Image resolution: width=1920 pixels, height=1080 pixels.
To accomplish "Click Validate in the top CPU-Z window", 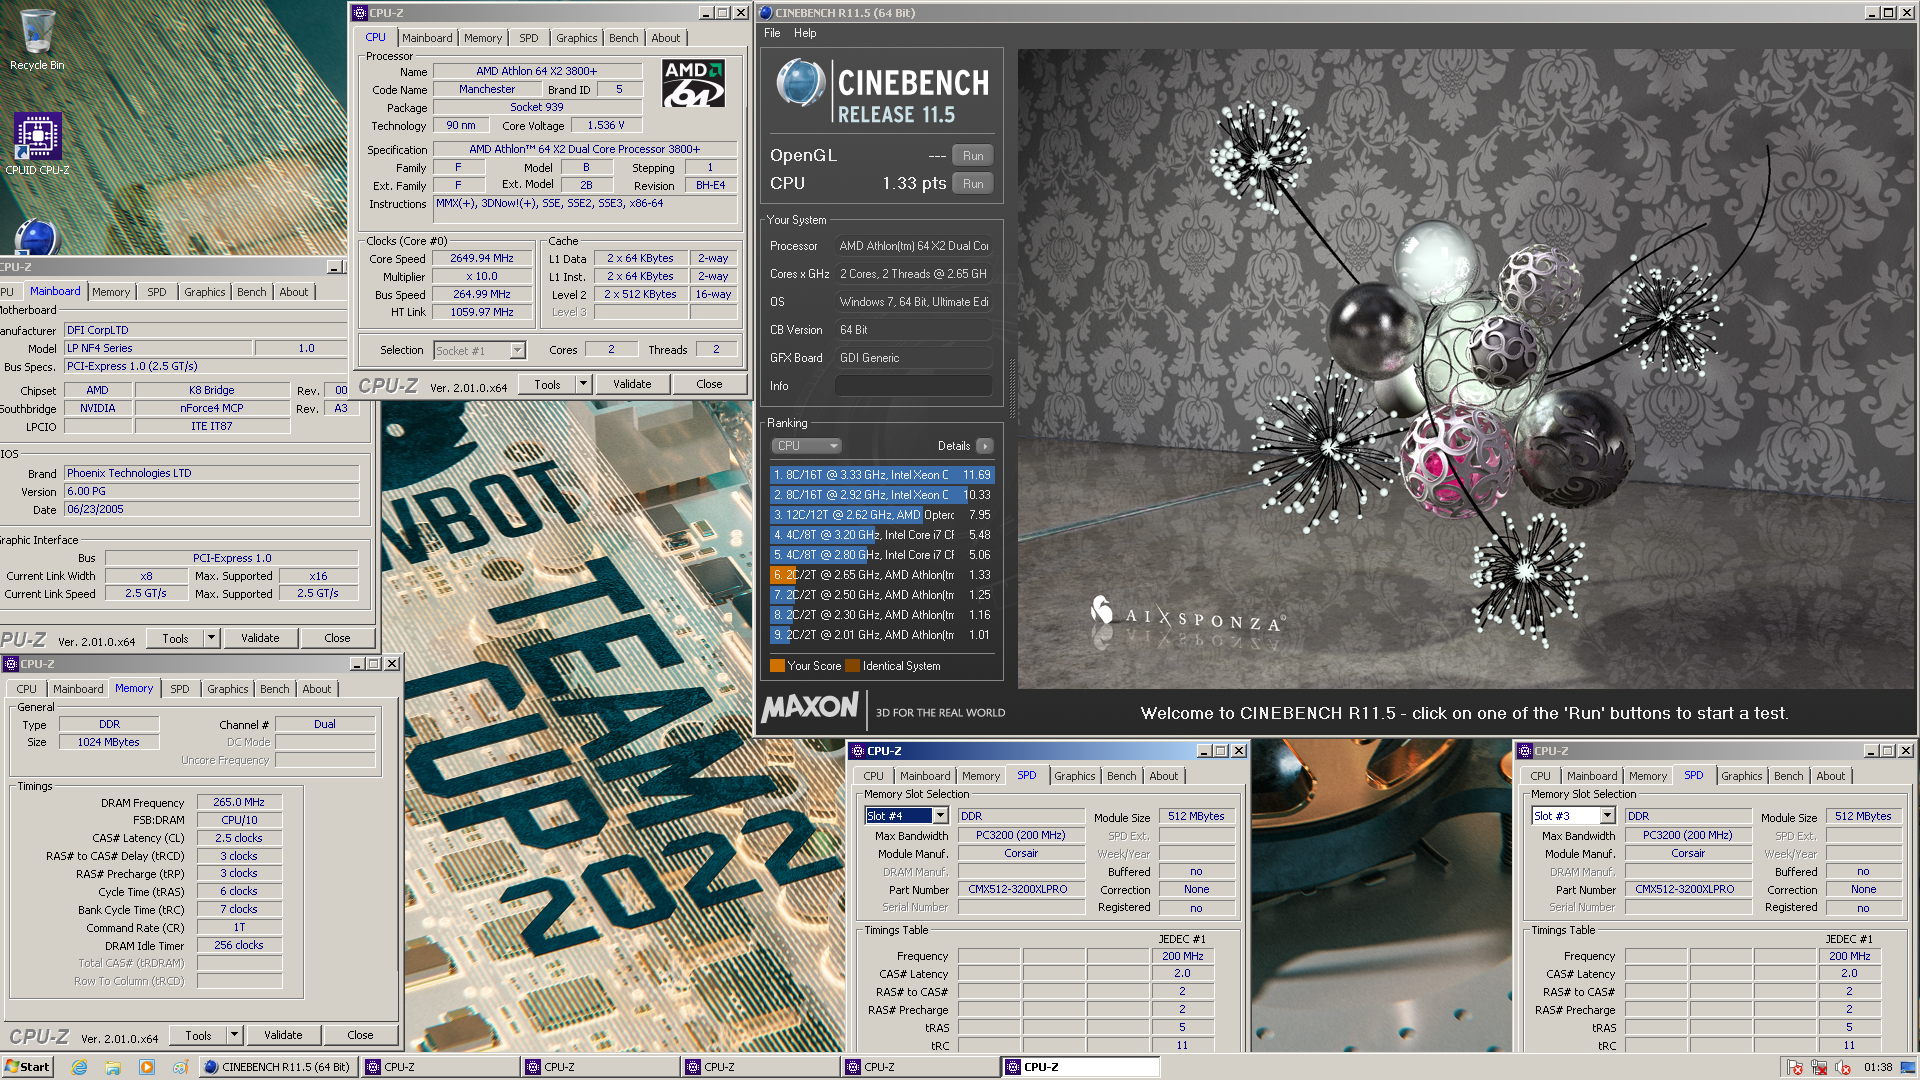I will pos(632,384).
